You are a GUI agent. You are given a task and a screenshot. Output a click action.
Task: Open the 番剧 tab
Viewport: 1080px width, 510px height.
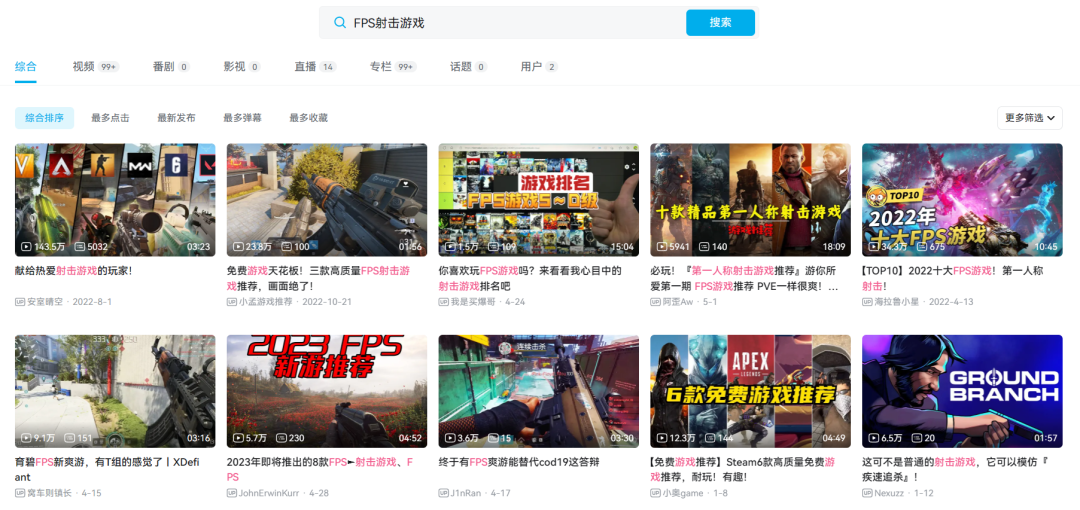(x=171, y=67)
